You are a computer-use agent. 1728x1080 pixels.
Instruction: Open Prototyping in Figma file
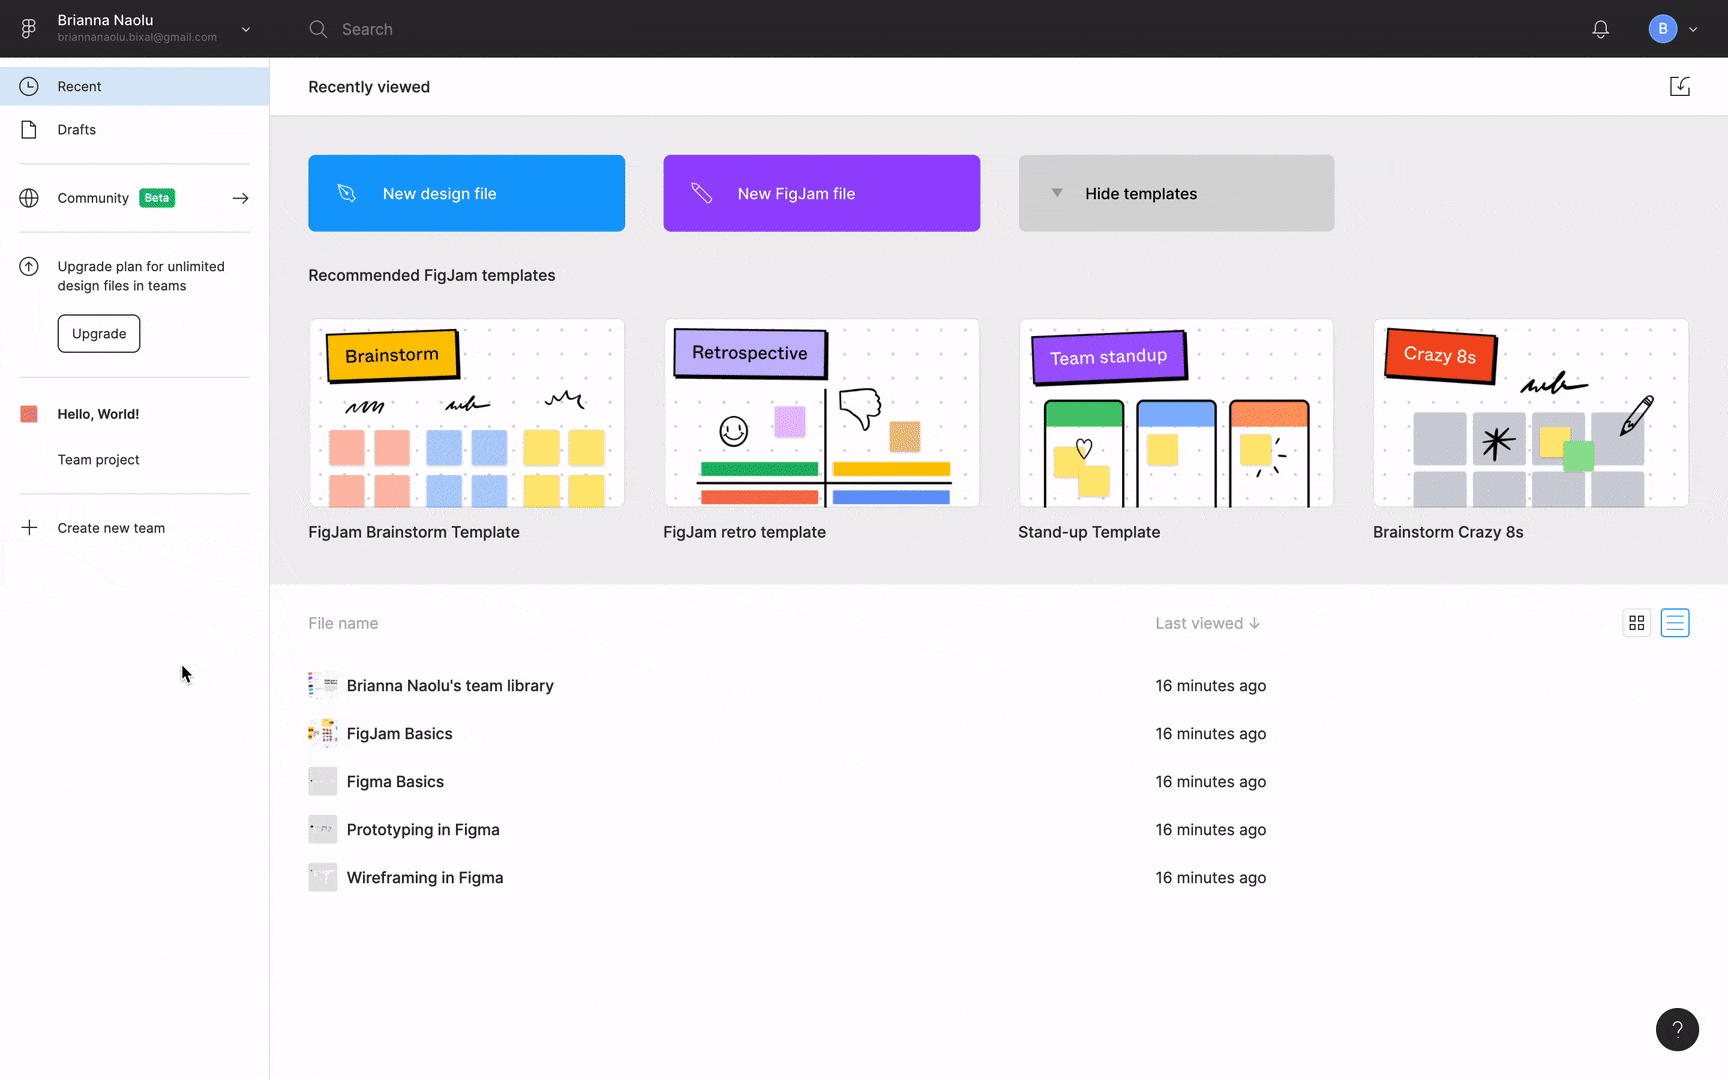click(x=423, y=830)
